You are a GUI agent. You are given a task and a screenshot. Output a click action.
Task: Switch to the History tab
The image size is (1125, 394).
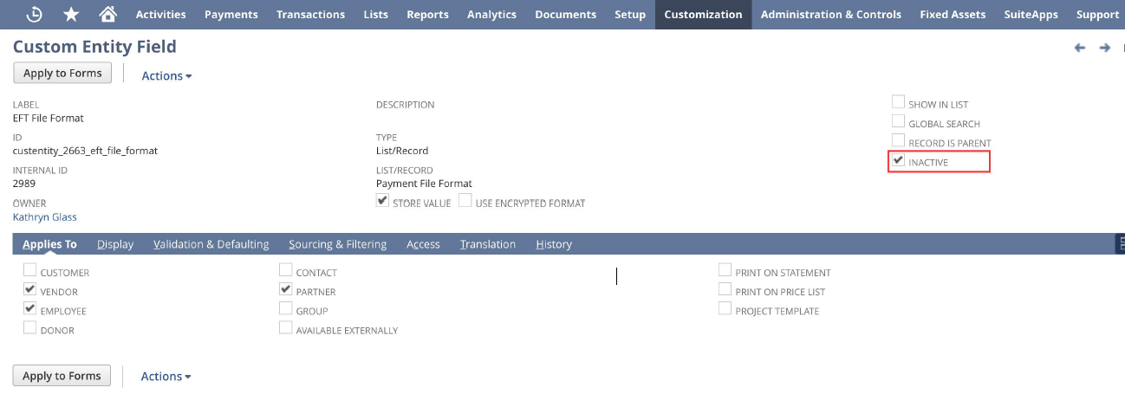point(554,244)
